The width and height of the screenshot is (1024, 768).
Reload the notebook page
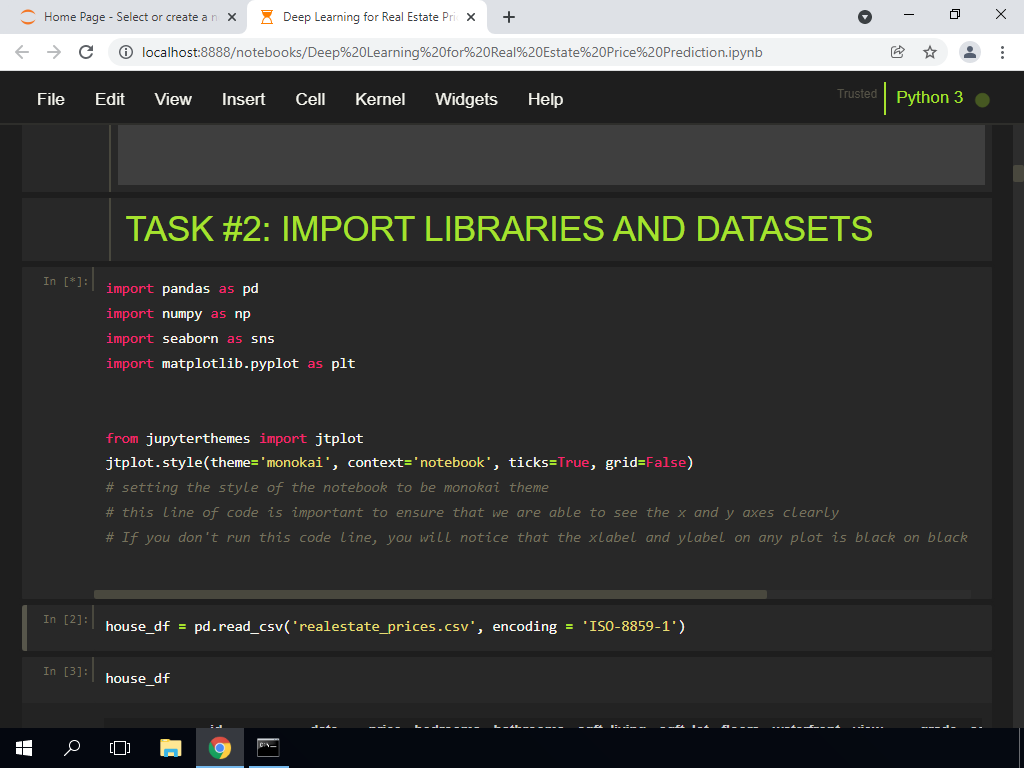coord(86,52)
